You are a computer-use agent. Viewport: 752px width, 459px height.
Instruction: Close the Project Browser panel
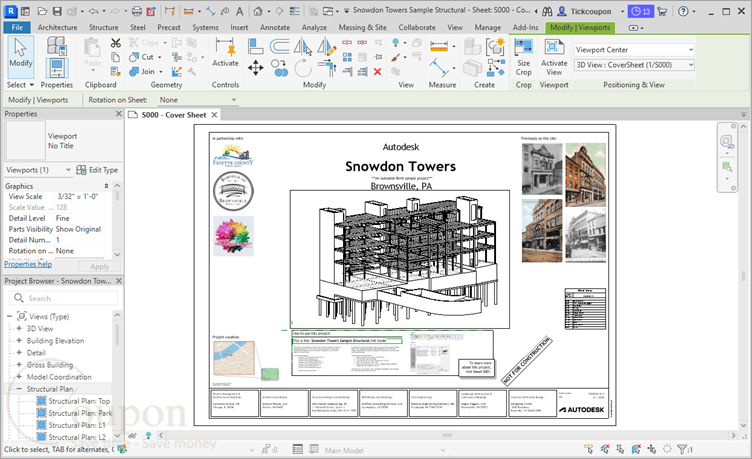[118, 281]
